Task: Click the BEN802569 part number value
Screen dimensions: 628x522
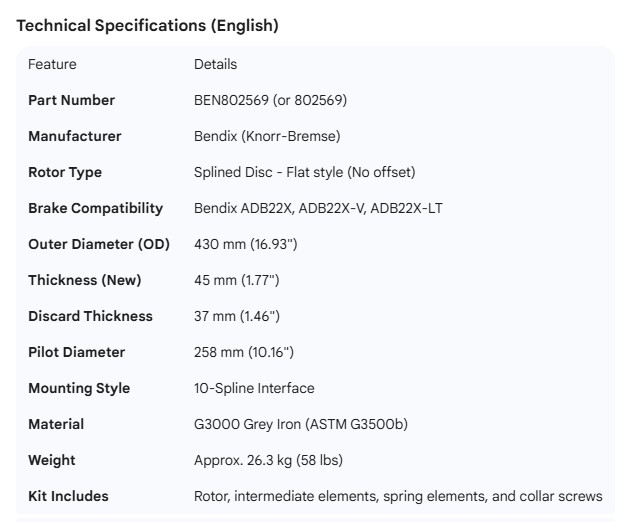Action: point(270,100)
